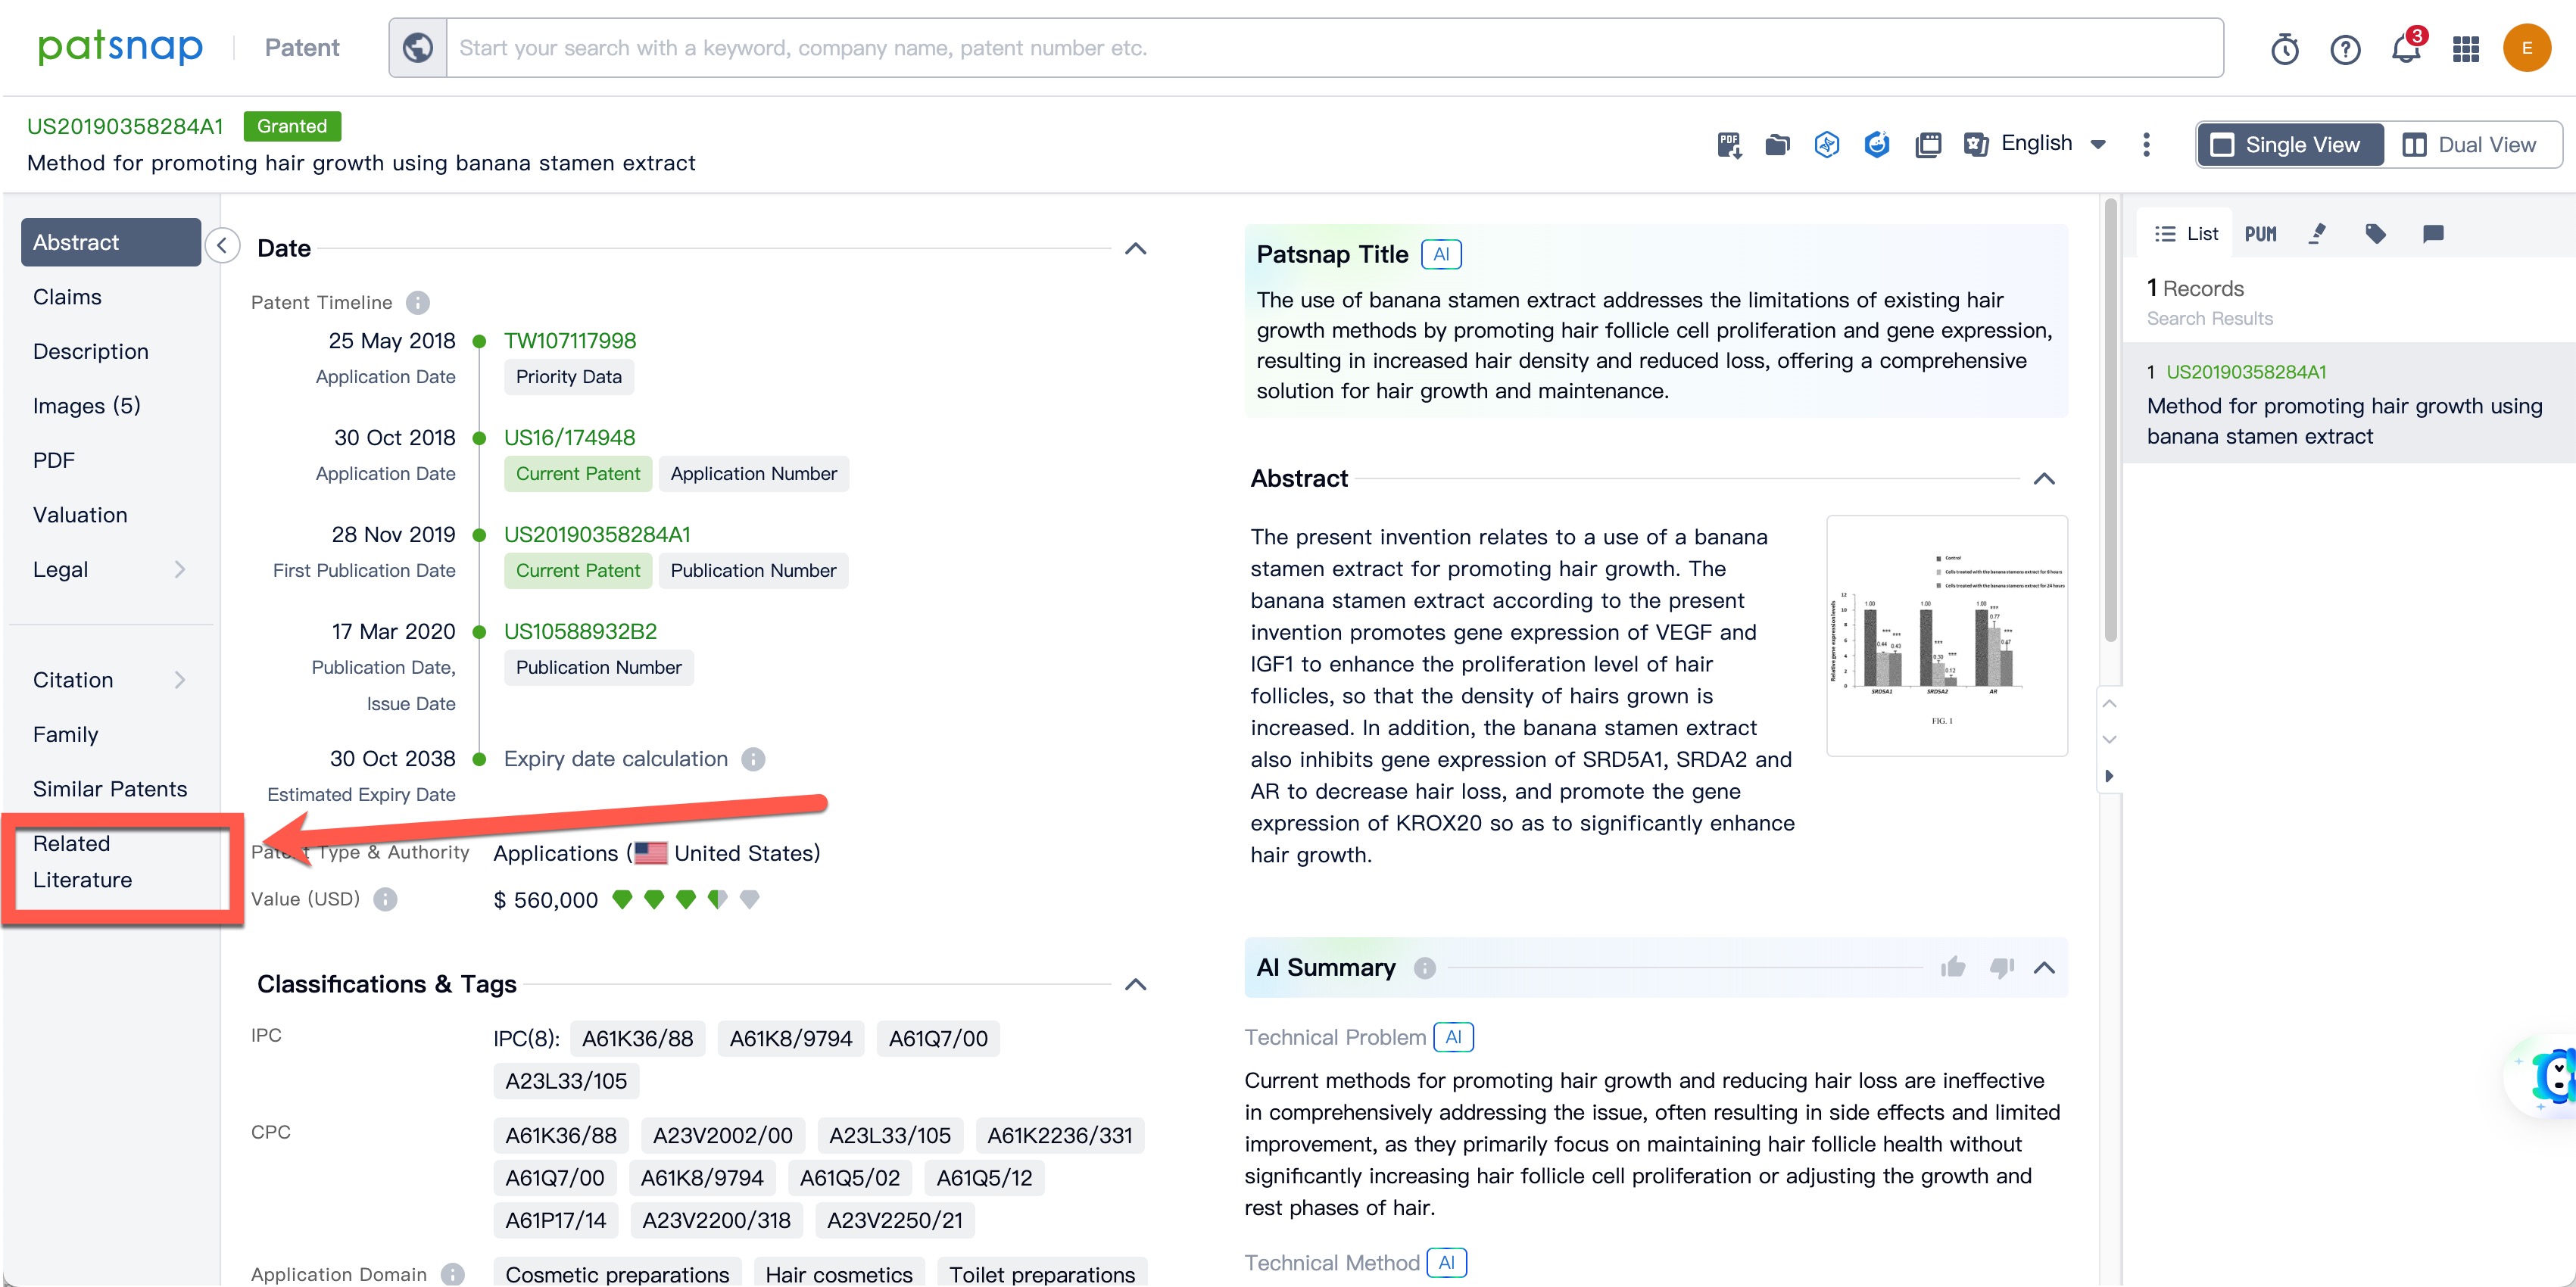Open patent link US10588932B2
The width and height of the screenshot is (2576, 1287).
580,631
